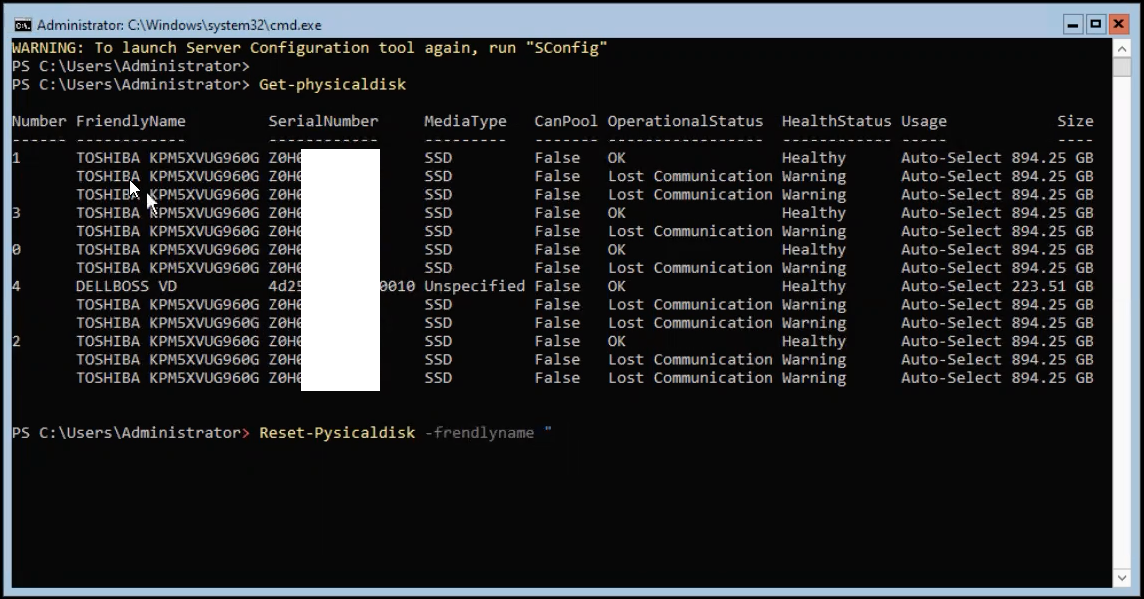The height and width of the screenshot is (599, 1144).
Task: Minimize the cmd.exe window
Action: pos(1072,25)
